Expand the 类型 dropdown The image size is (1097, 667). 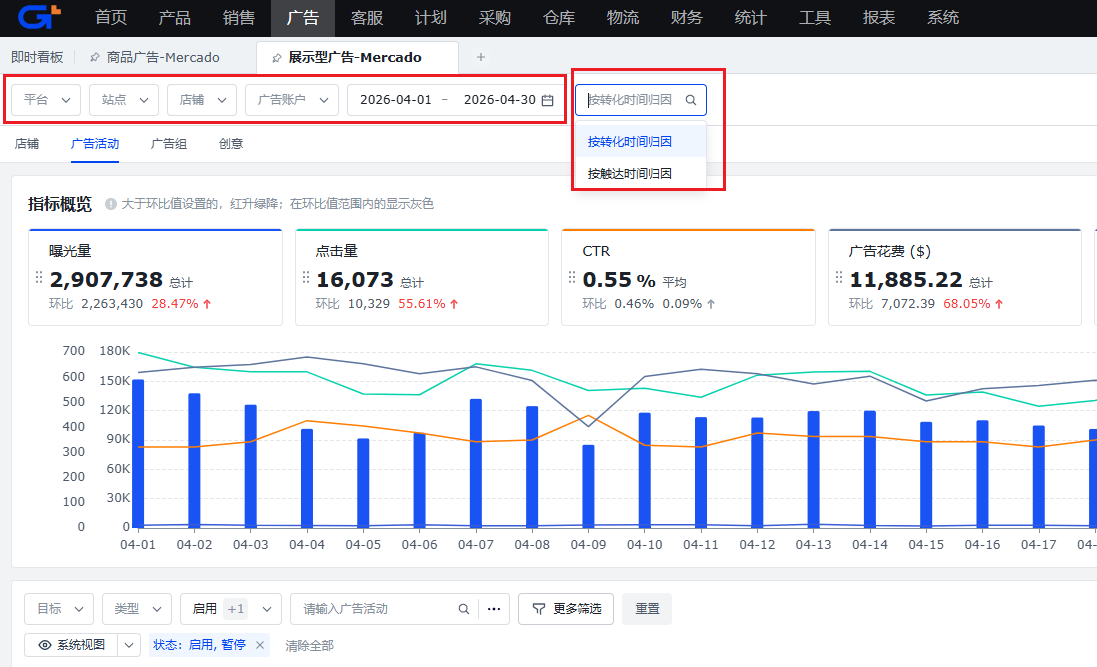pos(136,609)
